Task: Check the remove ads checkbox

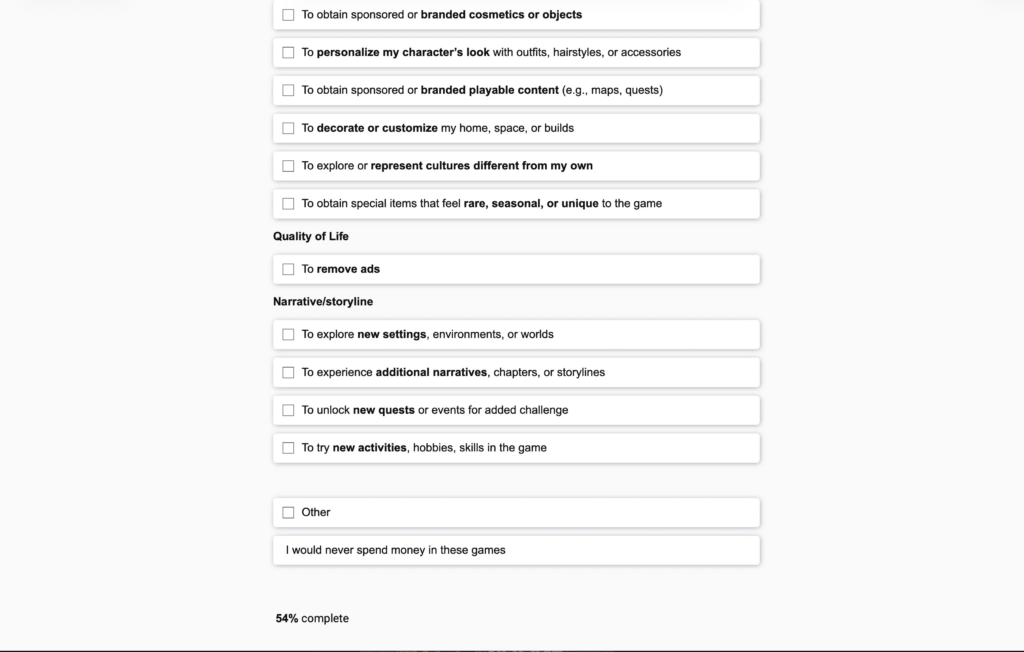Action: click(288, 269)
